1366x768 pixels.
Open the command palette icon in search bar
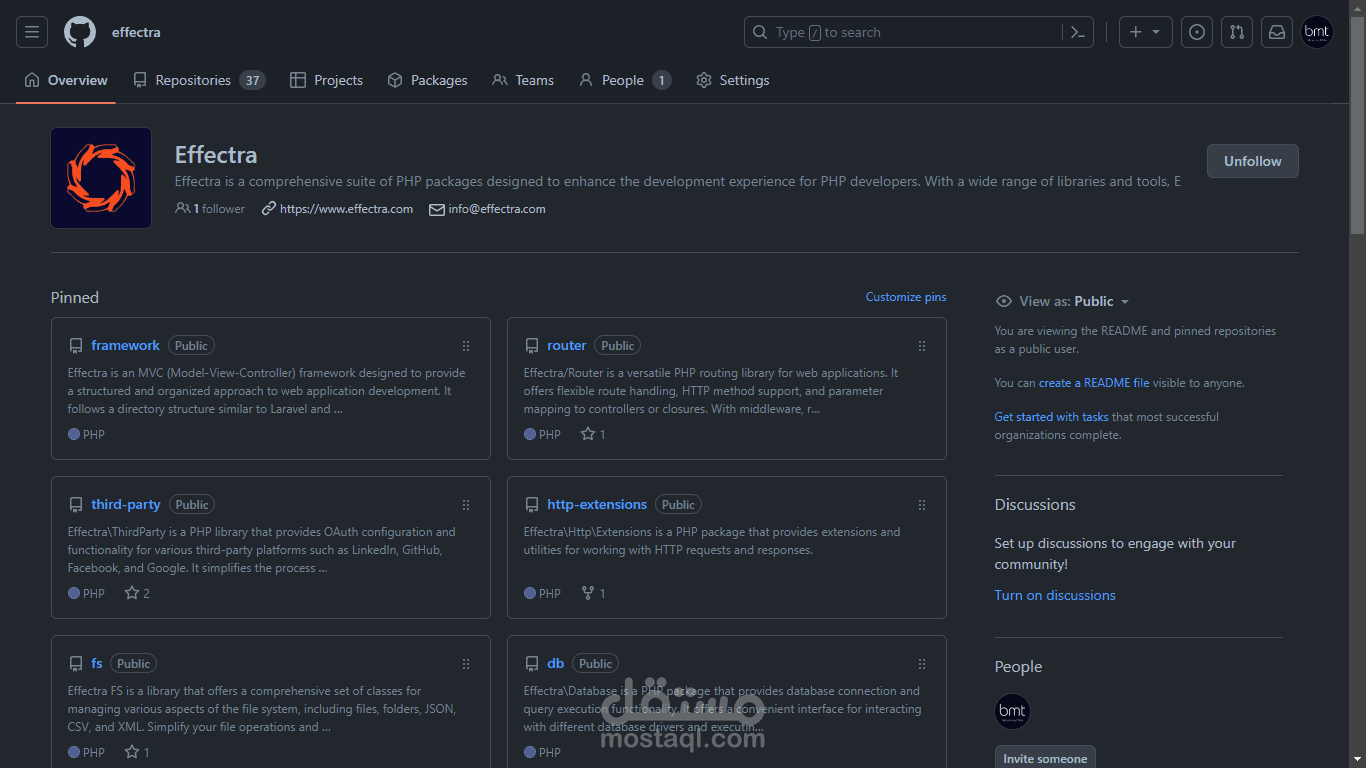1077,32
